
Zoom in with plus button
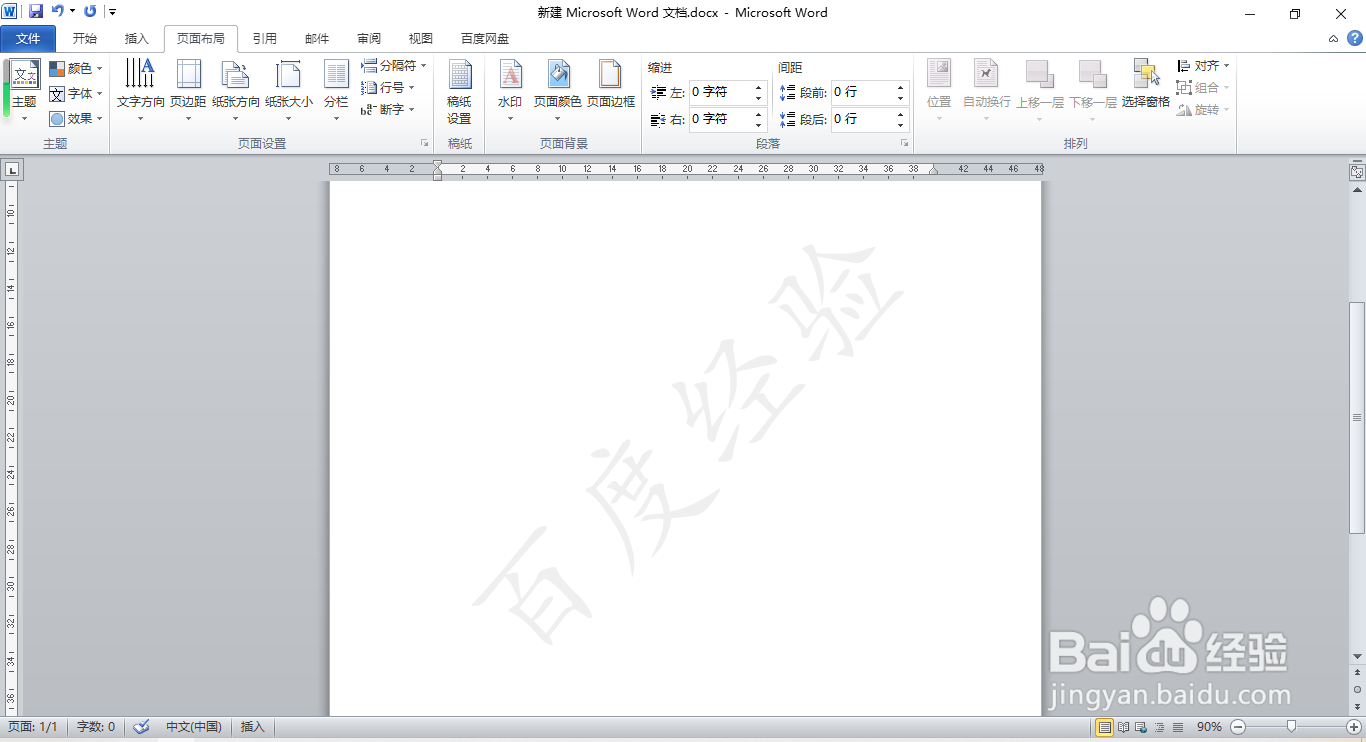pyautogui.click(x=1354, y=727)
